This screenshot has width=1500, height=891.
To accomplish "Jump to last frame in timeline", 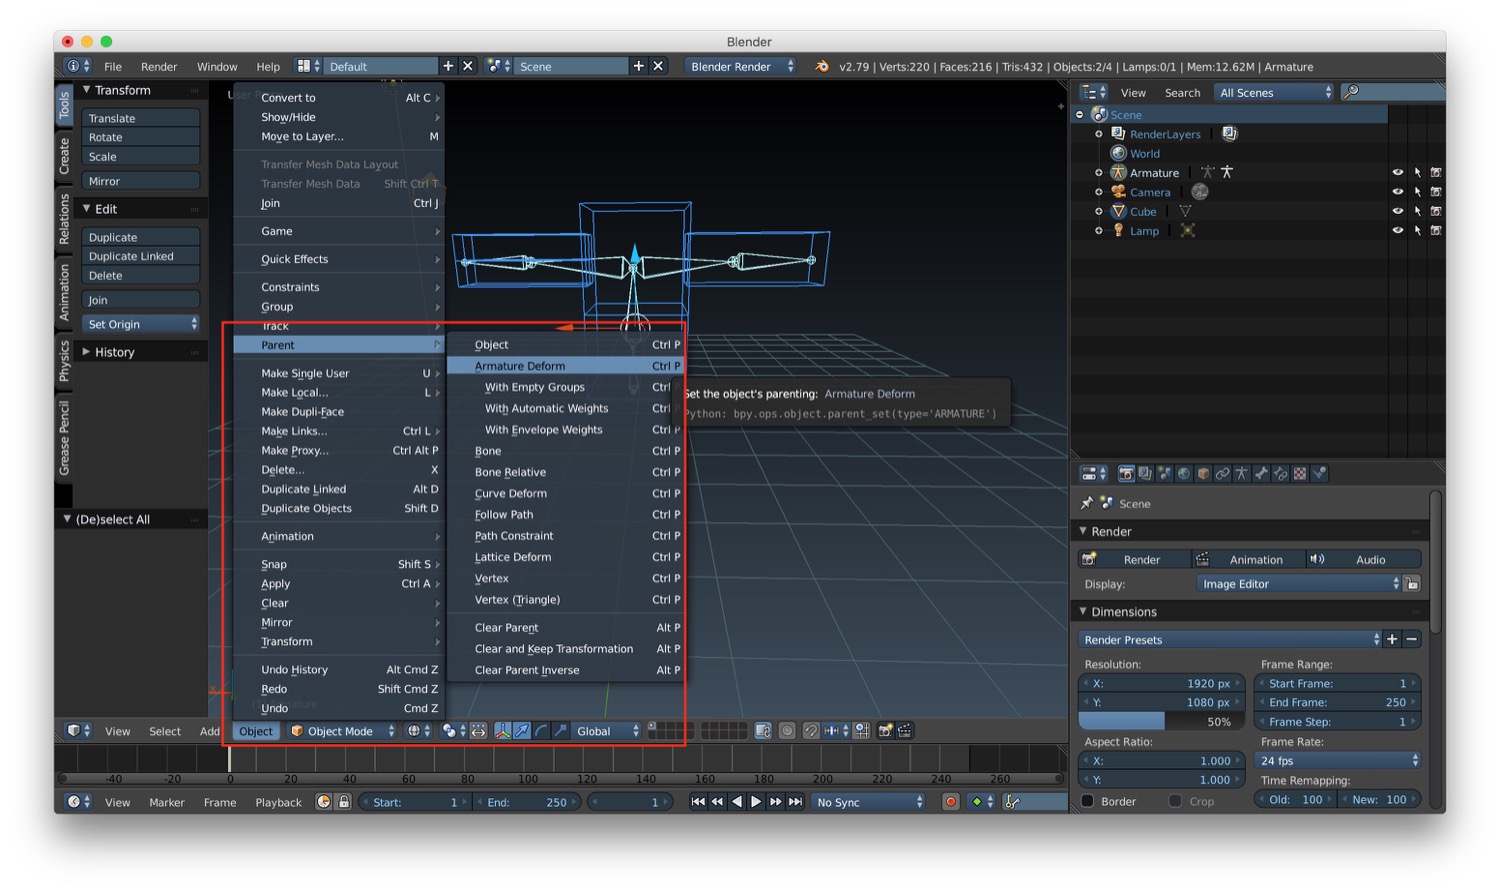I will click(795, 802).
